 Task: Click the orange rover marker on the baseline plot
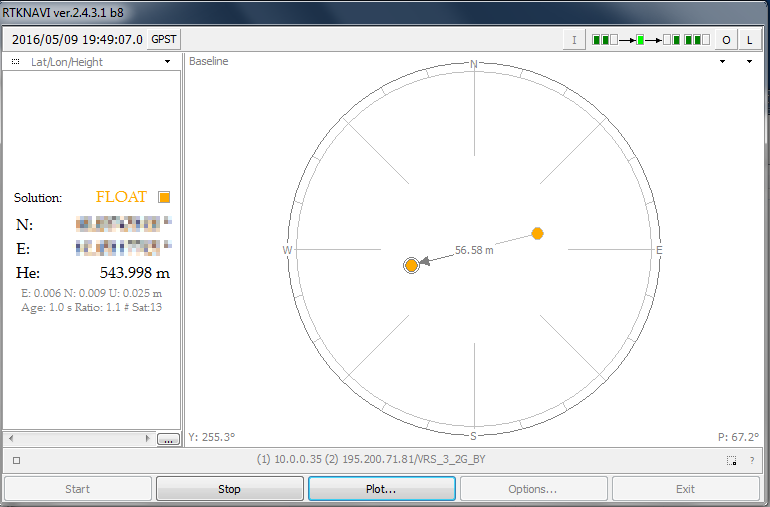pos(411,265)
